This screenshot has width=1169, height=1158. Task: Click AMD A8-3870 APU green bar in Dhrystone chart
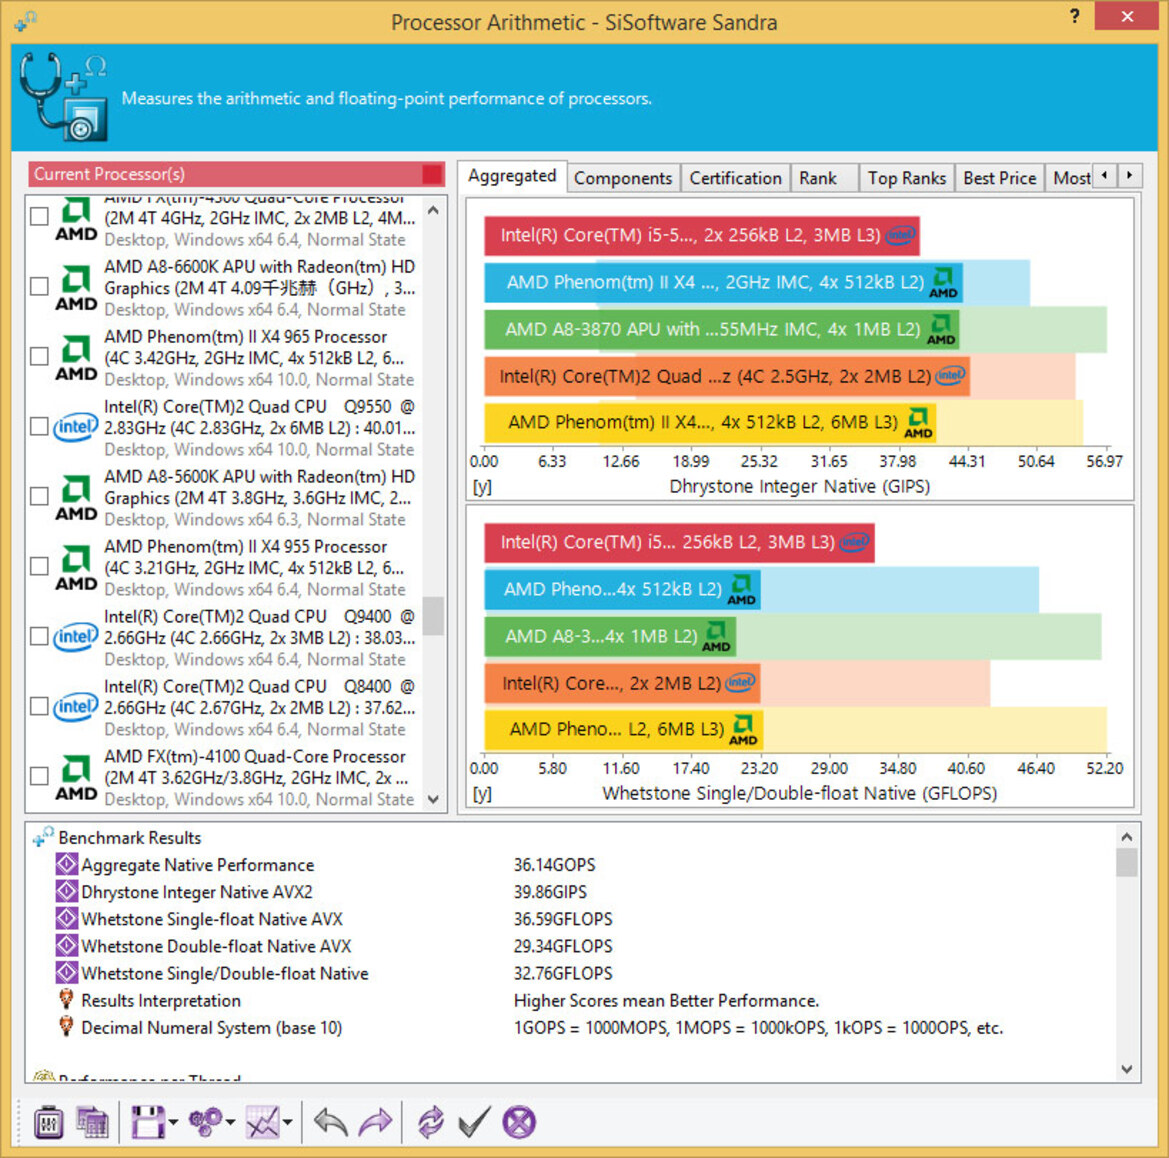(722, 330)
